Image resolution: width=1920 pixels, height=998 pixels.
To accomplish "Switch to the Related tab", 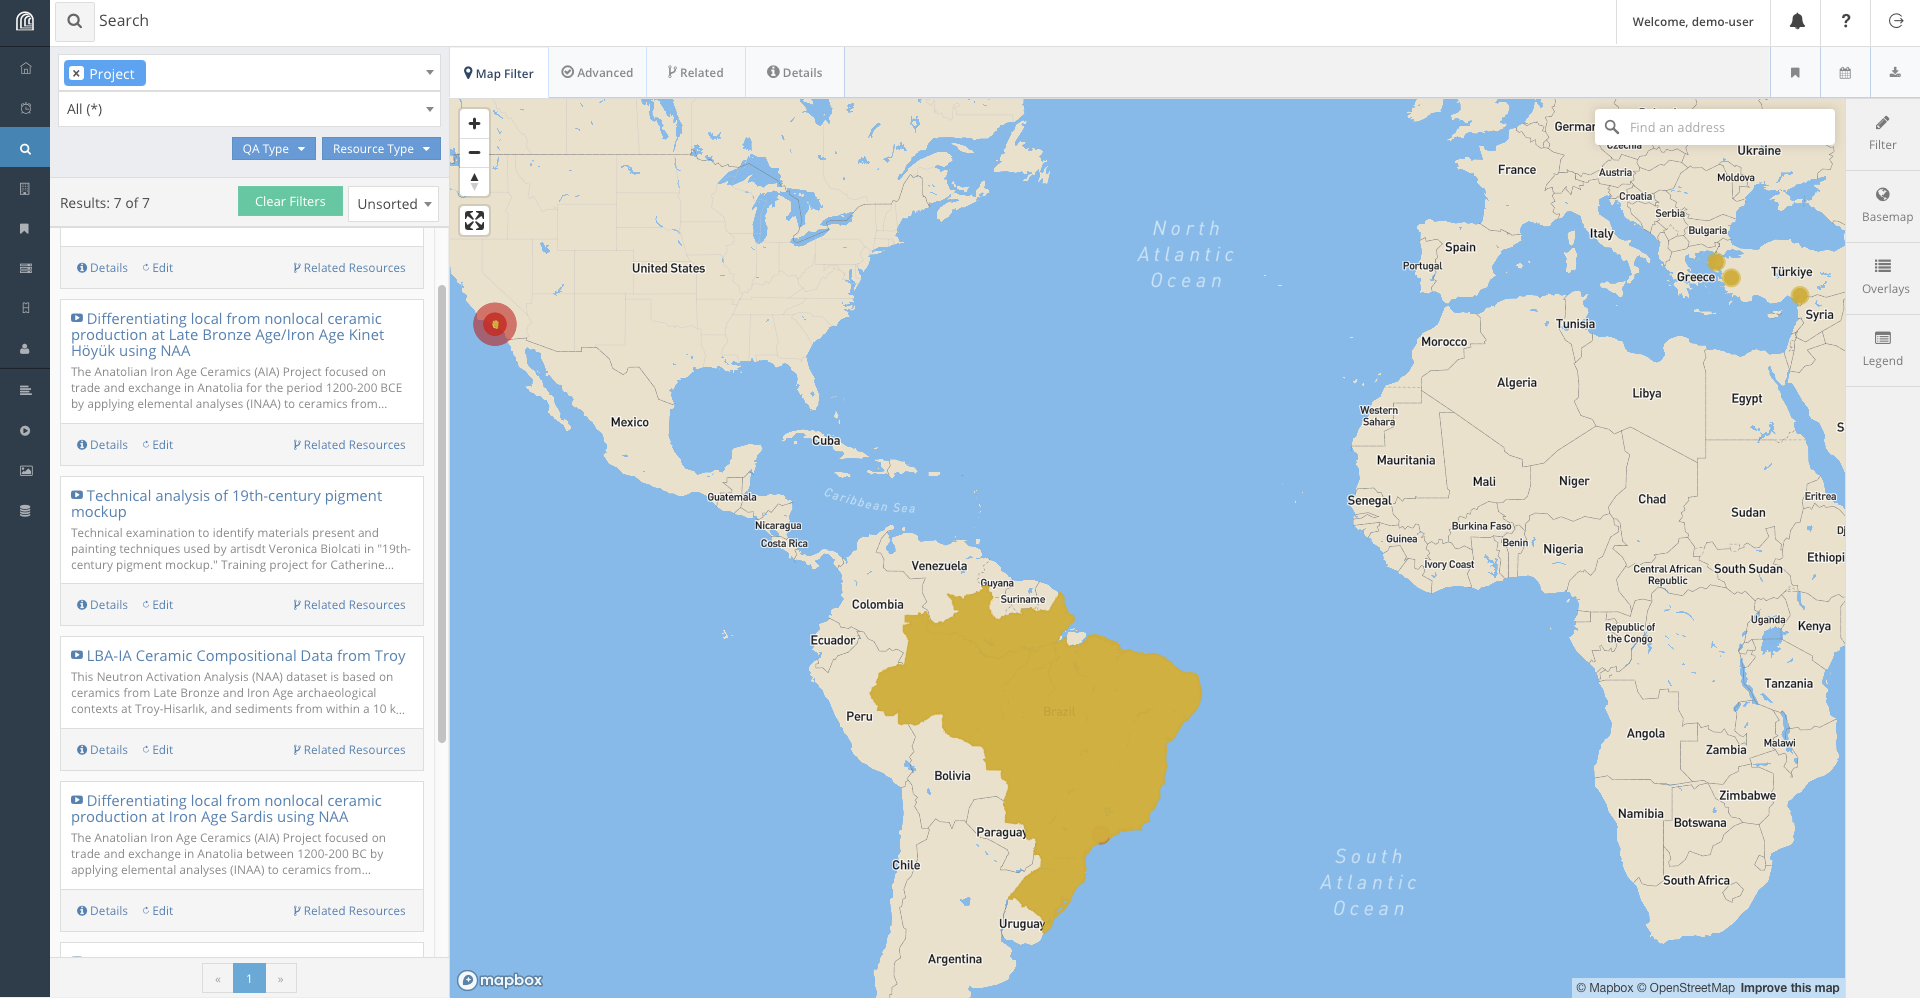I will click(695, 73).
